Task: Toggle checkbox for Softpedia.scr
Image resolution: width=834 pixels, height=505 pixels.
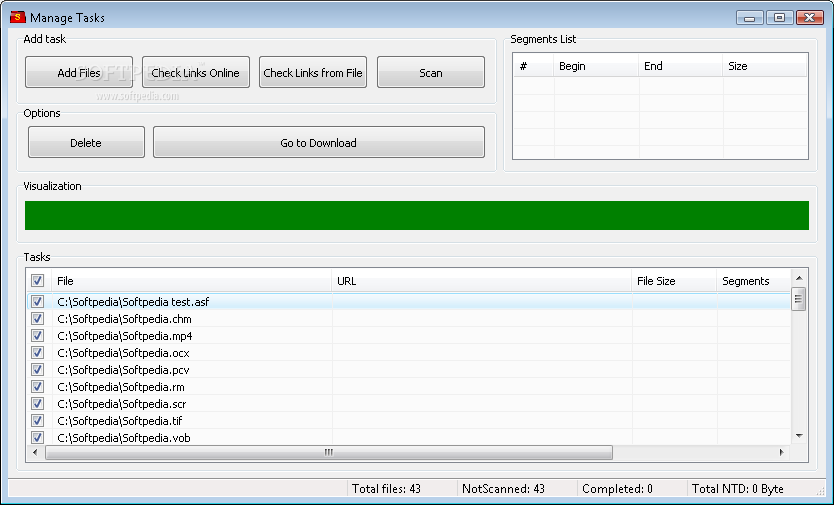Action: click(x=37, y=404)
